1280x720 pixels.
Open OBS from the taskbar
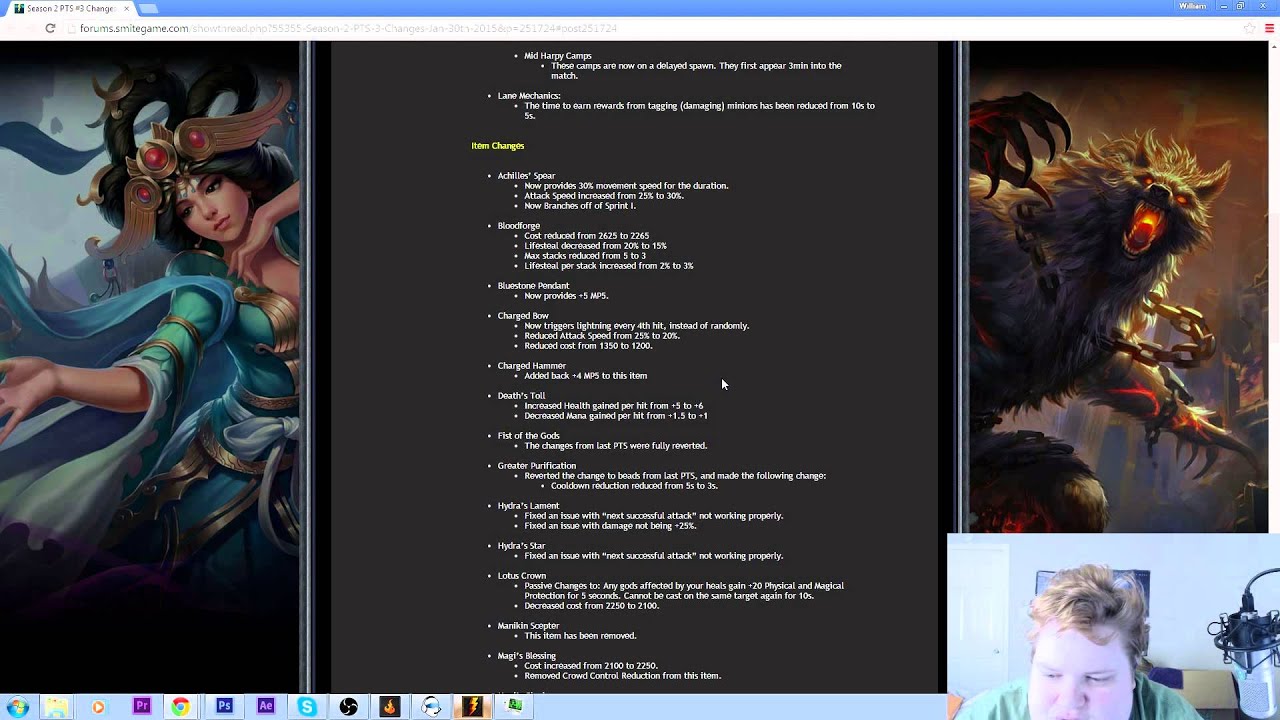point(348,707)
